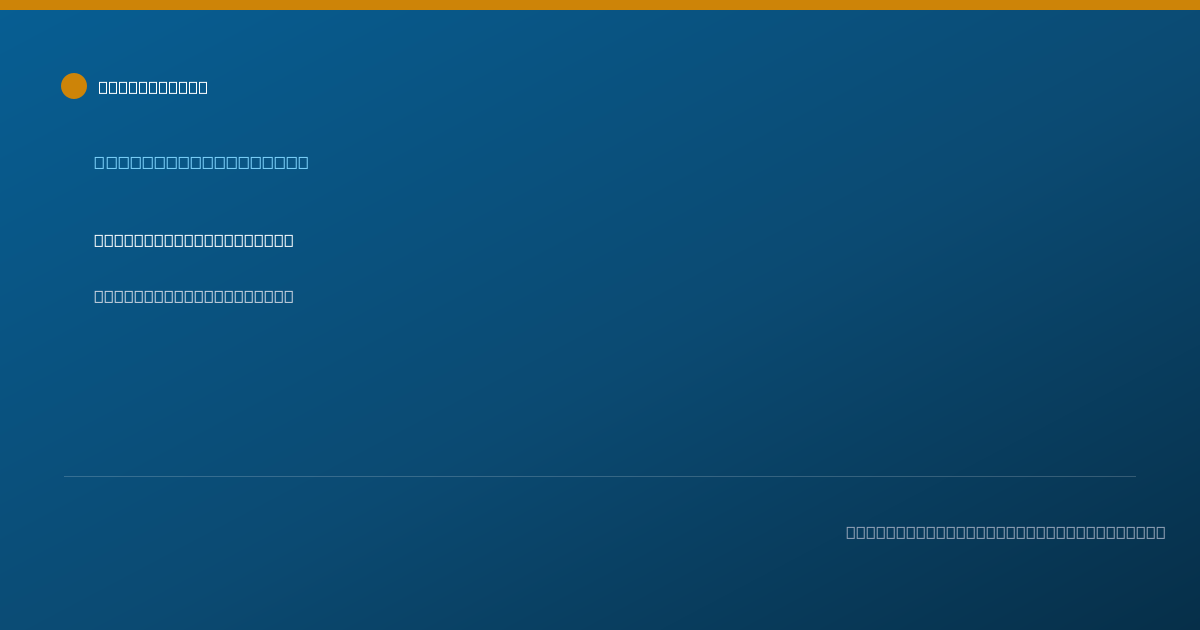Click the orange bar across the top edge
Image resolution: width=1200 pixels, height=630 pixels.
pos(600,5)
